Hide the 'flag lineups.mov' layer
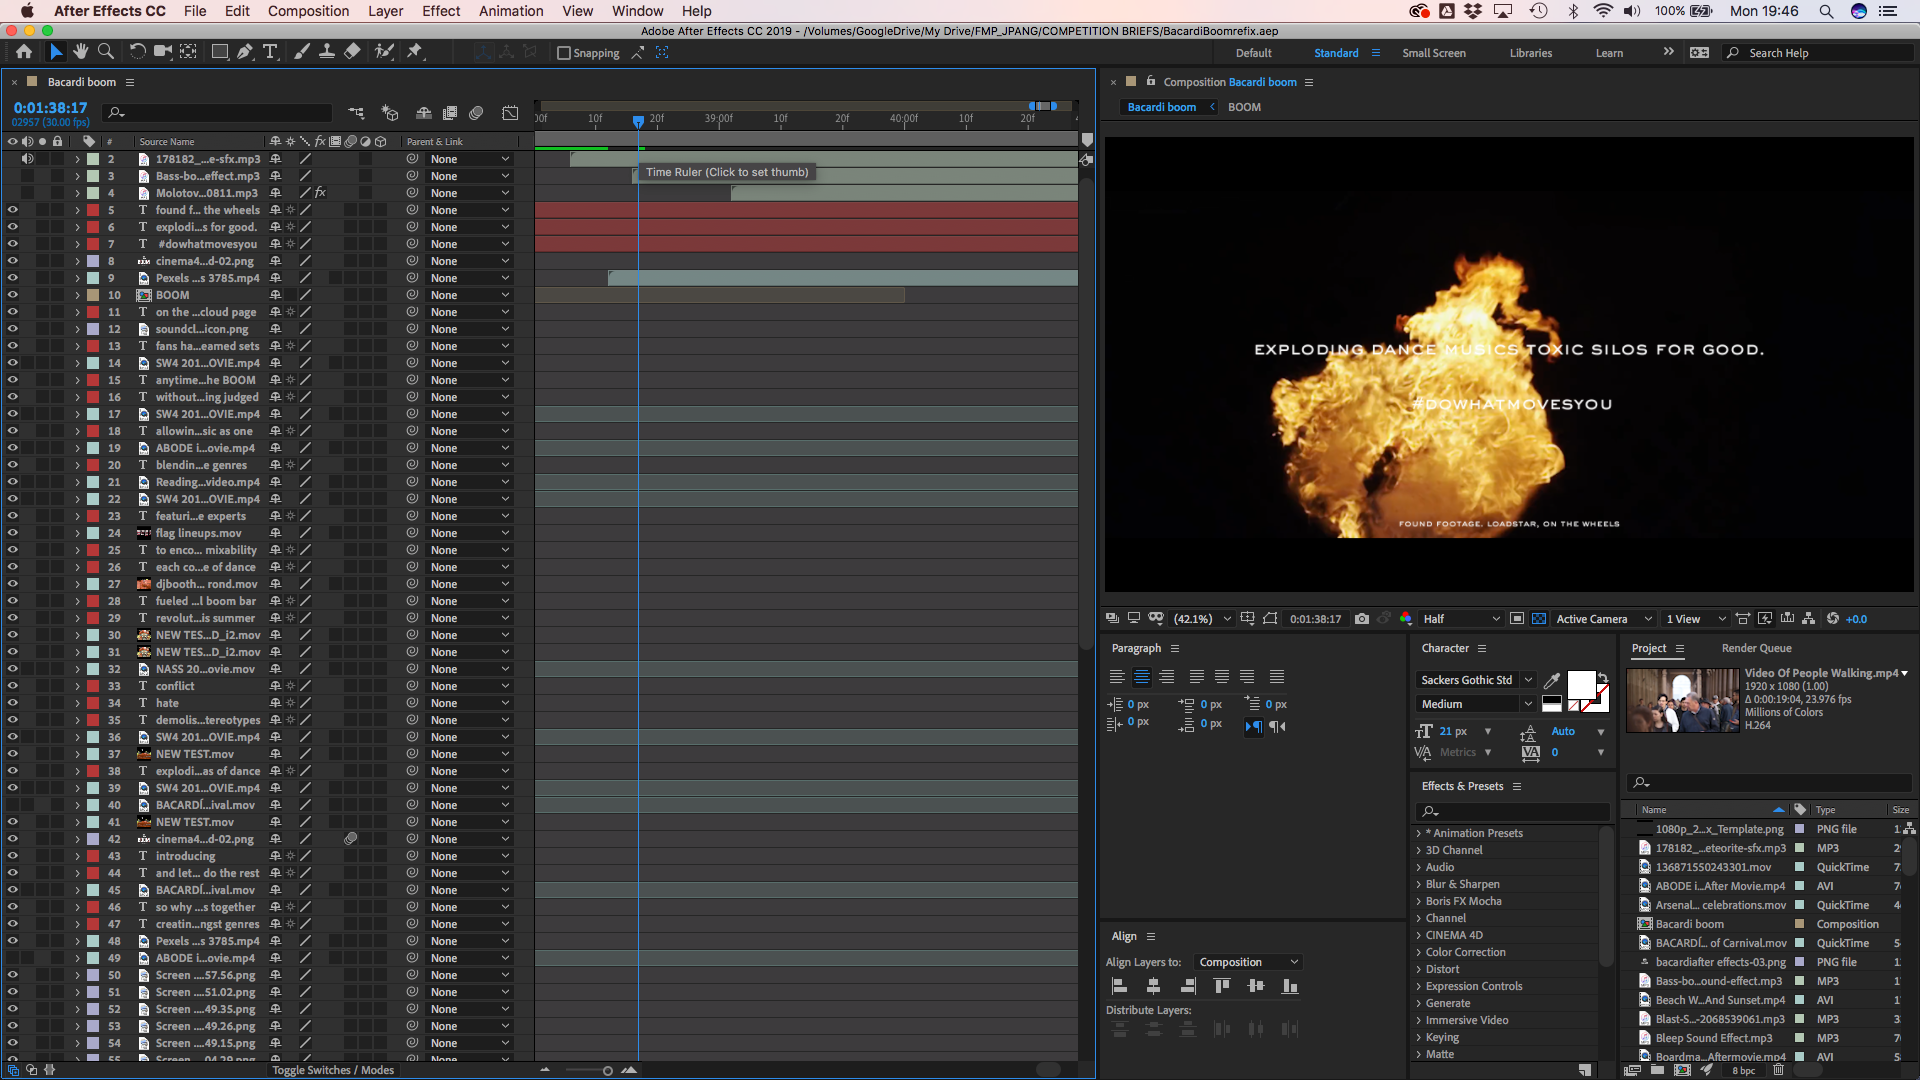1920x1081 pixels. pos(13,533)
